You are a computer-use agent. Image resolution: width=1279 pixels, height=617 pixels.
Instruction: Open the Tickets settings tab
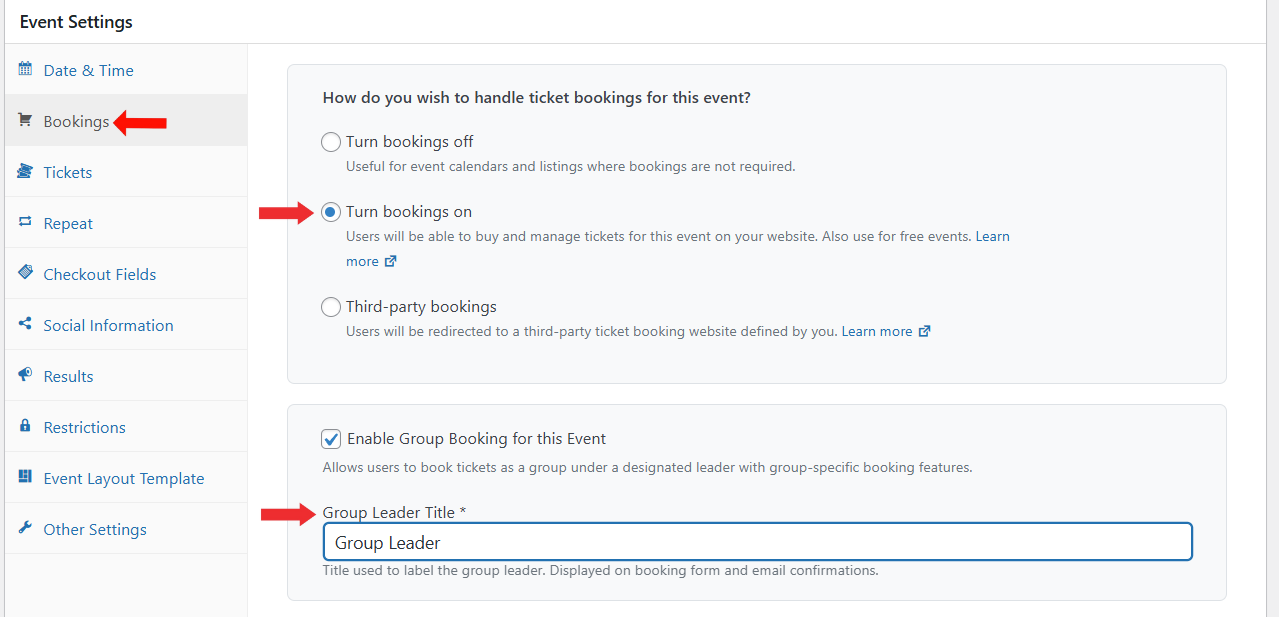coord(68,172)
